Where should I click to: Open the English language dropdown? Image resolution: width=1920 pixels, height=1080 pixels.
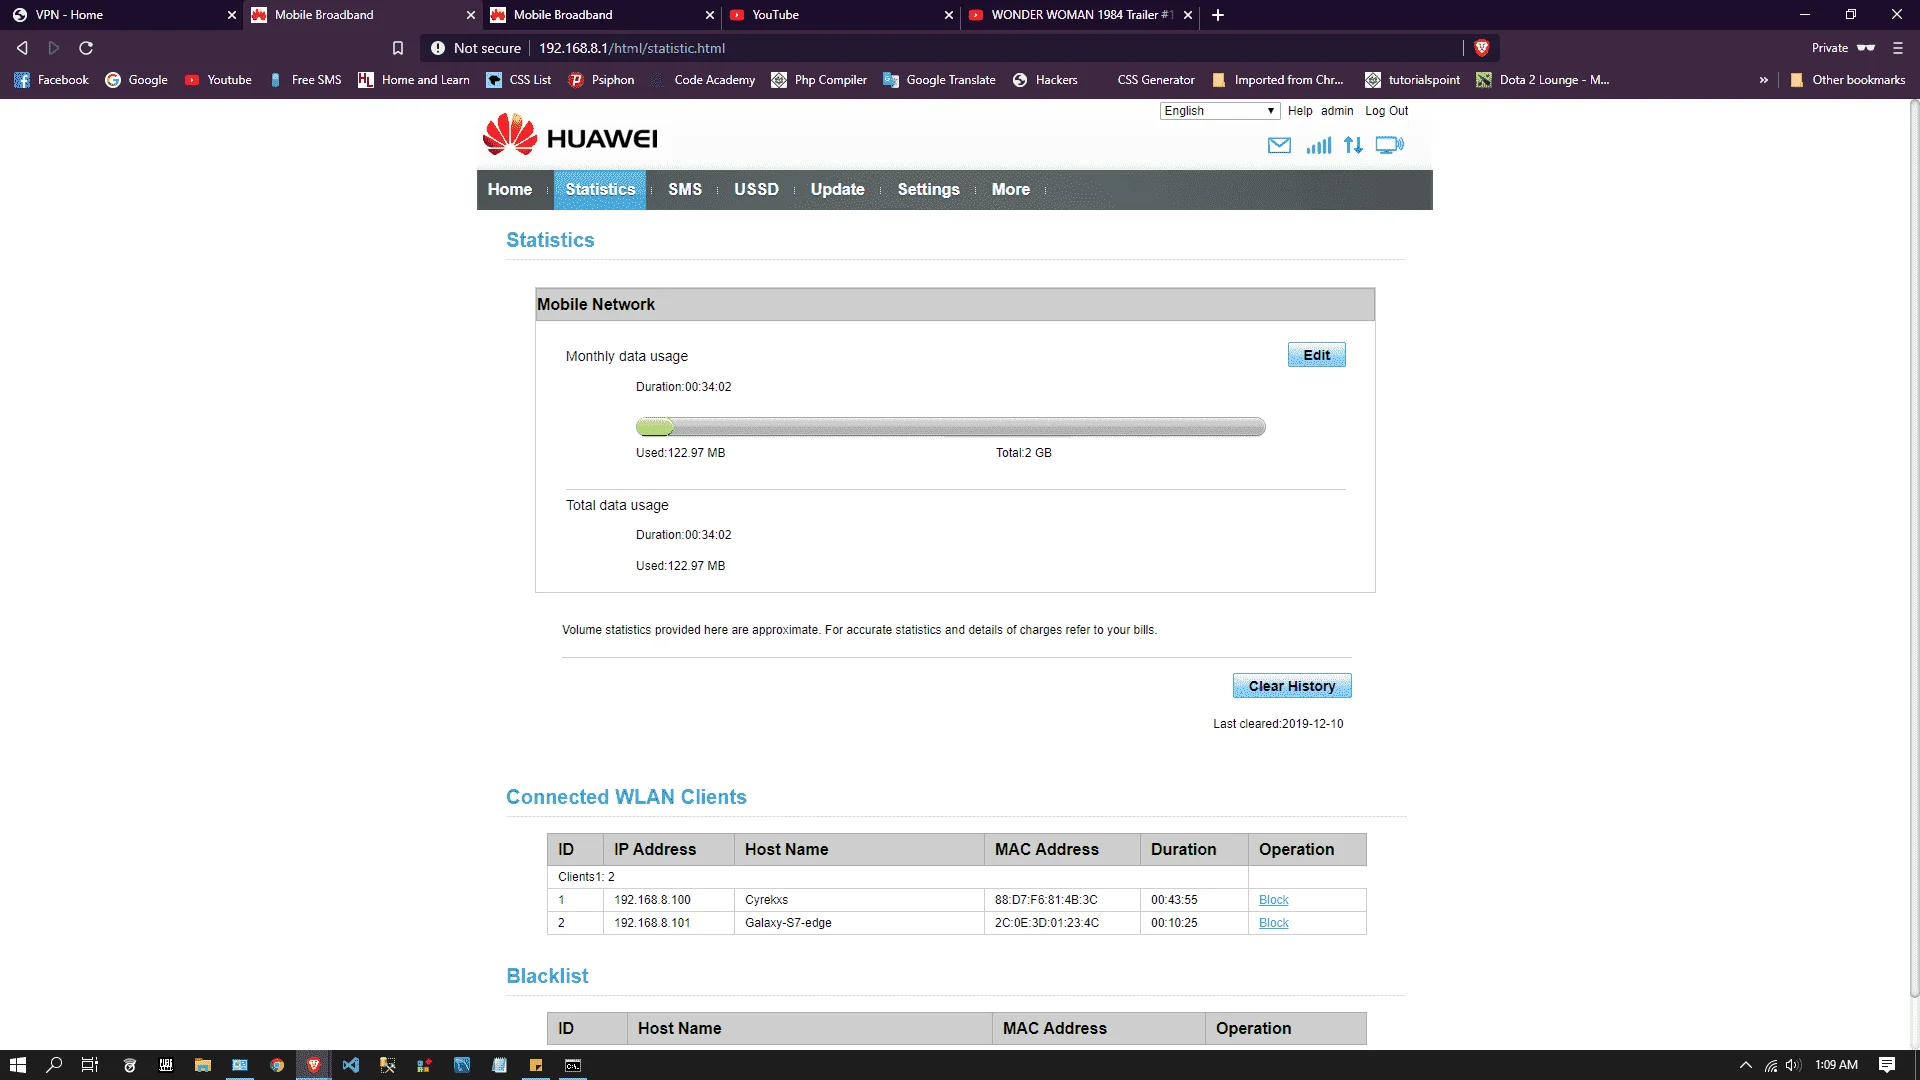pyautogui.click(x=1219, y=111)
